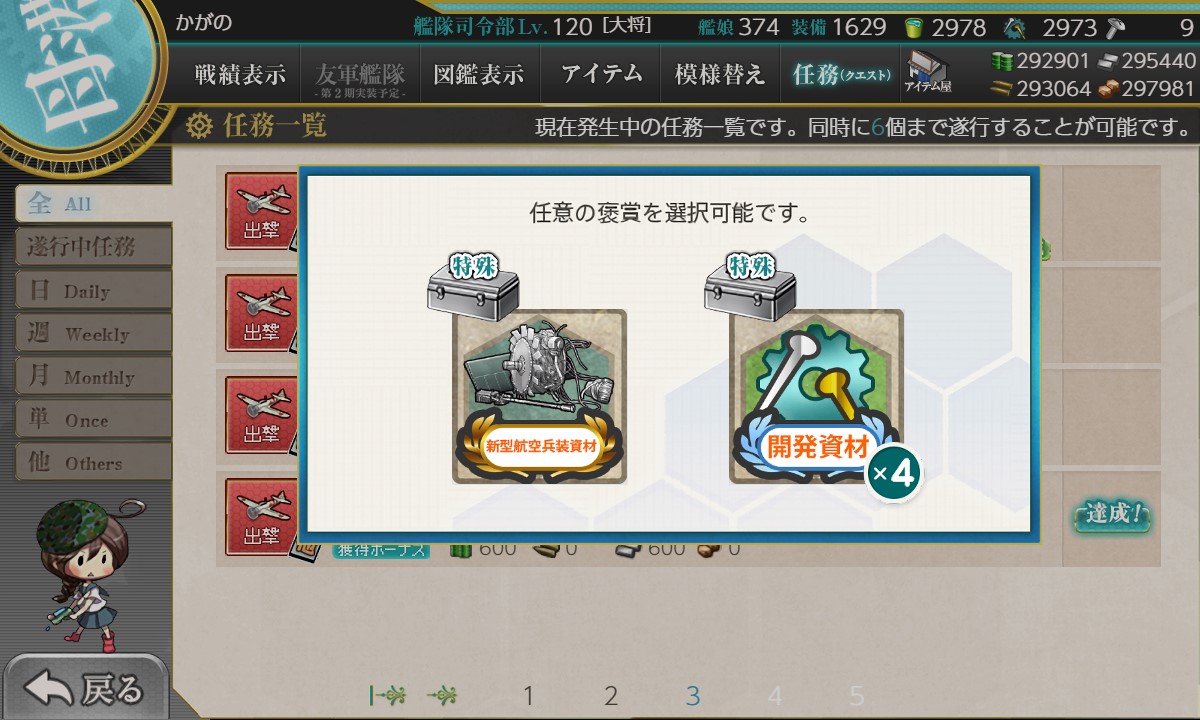
Task: Select the 全 All filter
Action: 94,203
